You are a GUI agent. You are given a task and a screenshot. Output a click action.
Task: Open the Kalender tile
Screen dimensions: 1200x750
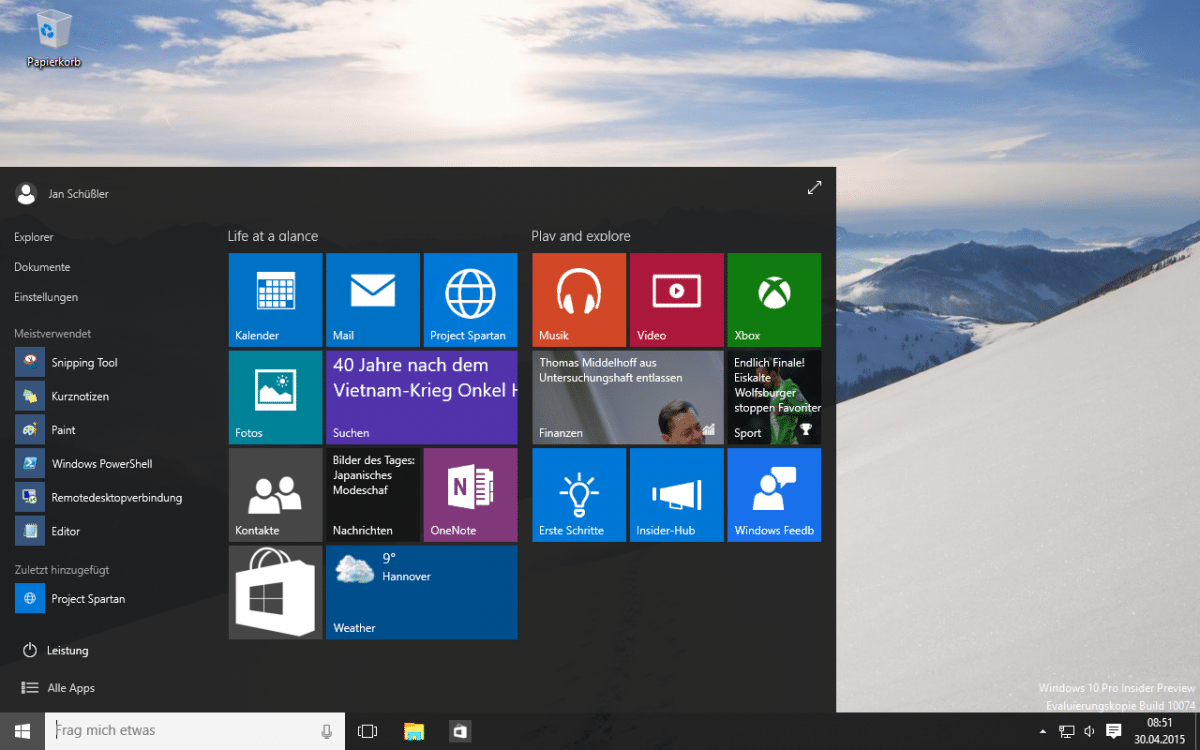point(275,300)
